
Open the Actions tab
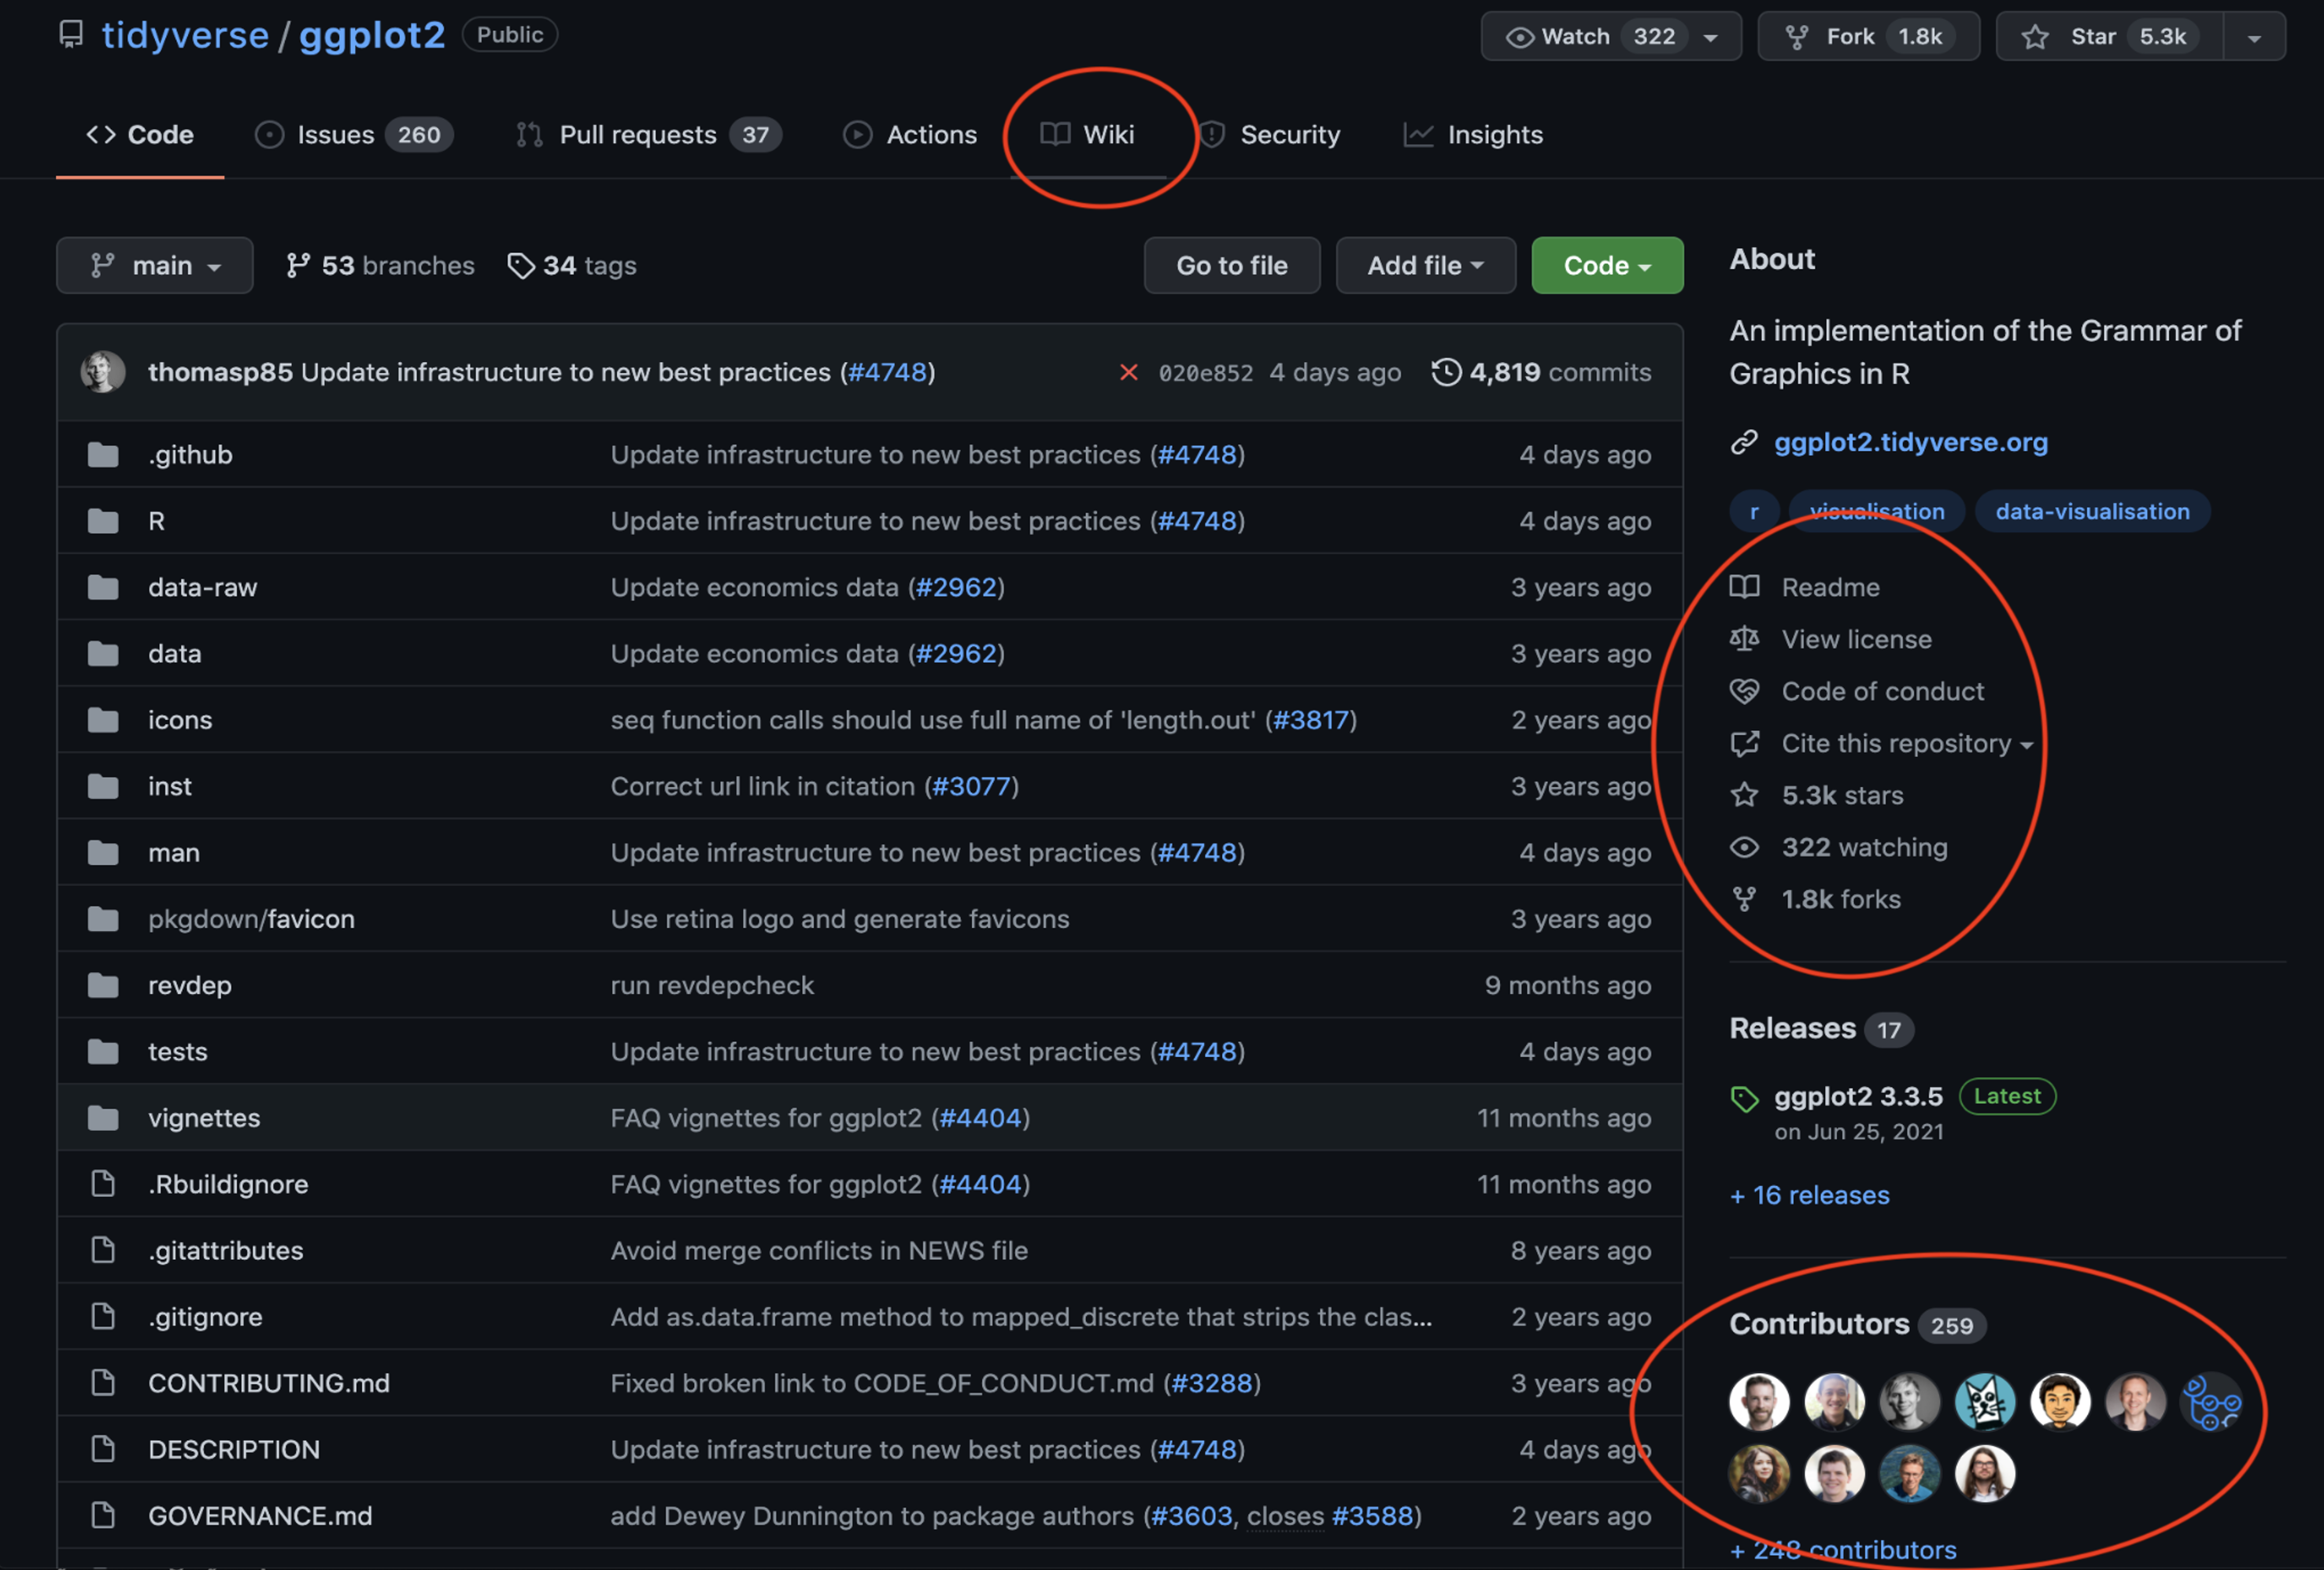point(910,134)
